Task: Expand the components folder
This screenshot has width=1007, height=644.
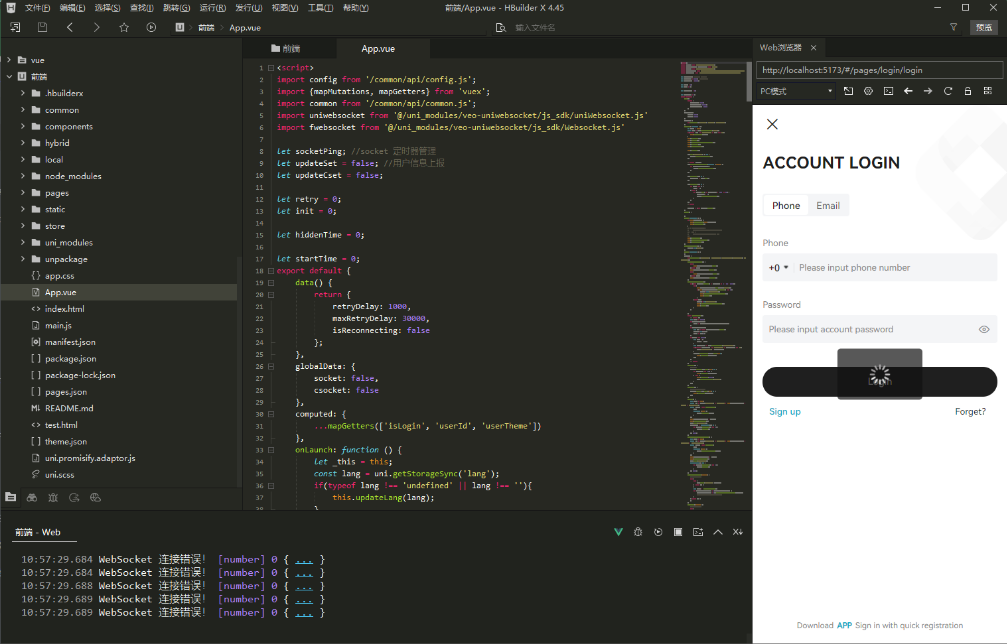Action: point(68,126)
